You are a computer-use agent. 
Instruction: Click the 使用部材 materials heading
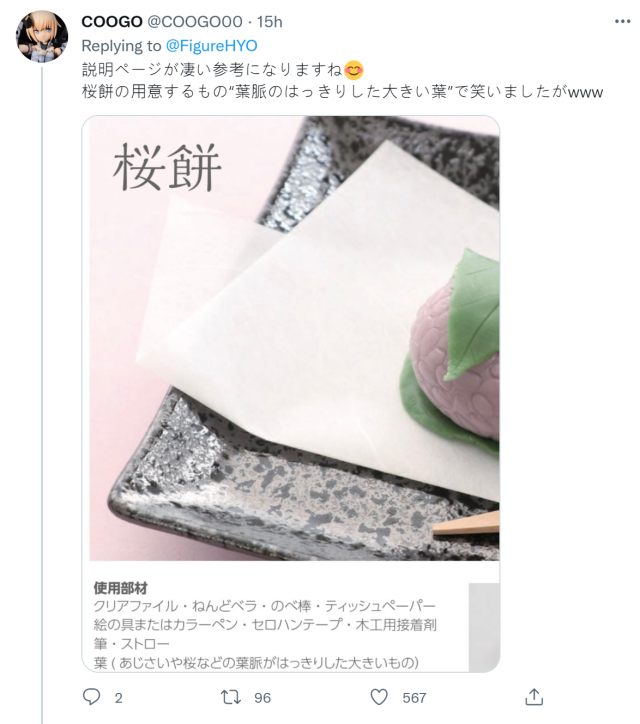tap(120, 588)
